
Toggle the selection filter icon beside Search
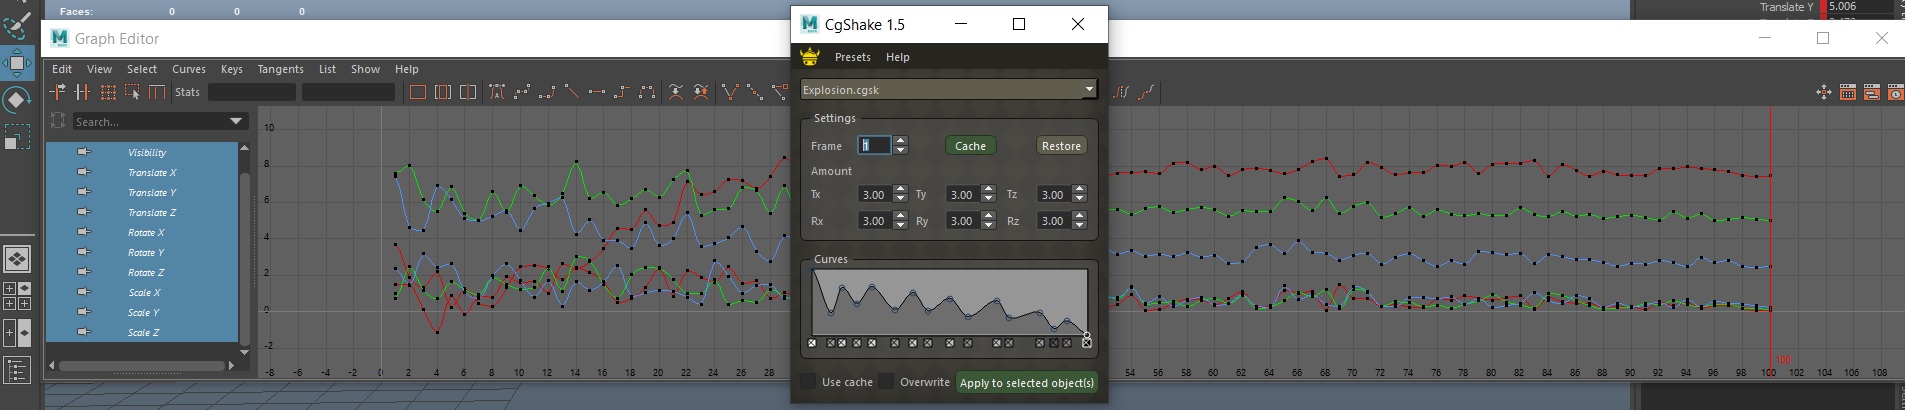coord(58,121)
